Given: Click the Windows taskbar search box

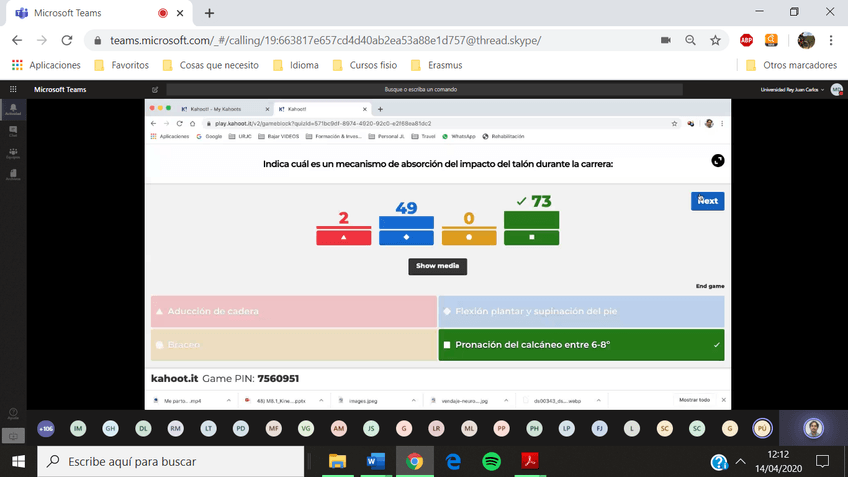Looking at the screenshot, I should click(x=171, y=461).
